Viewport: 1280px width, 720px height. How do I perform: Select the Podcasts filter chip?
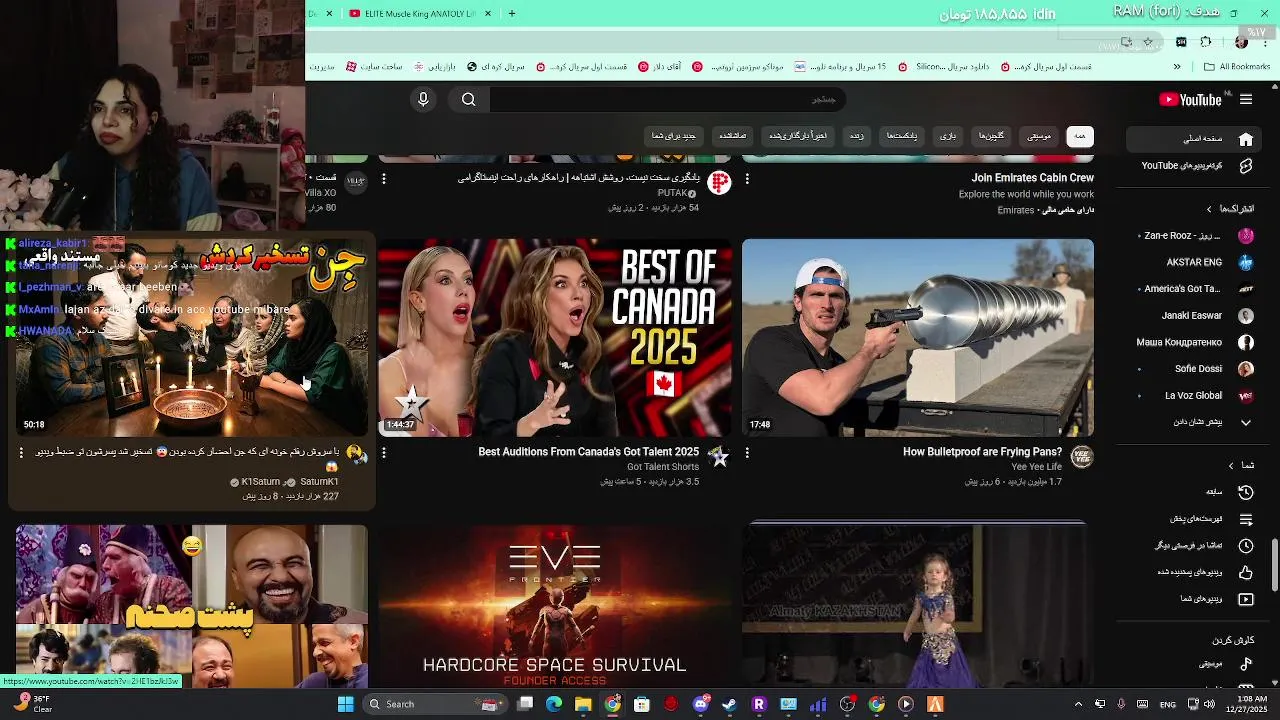(902, 136)
